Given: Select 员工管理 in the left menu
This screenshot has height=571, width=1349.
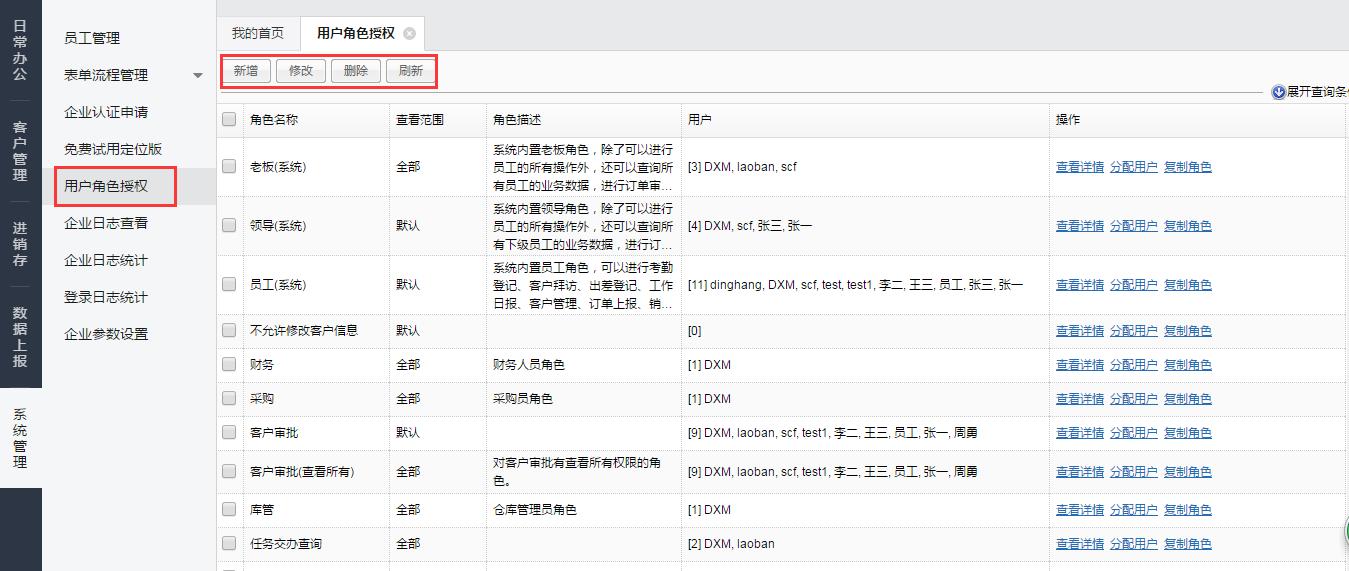Looking at the screenshot, I should (92, 38).
